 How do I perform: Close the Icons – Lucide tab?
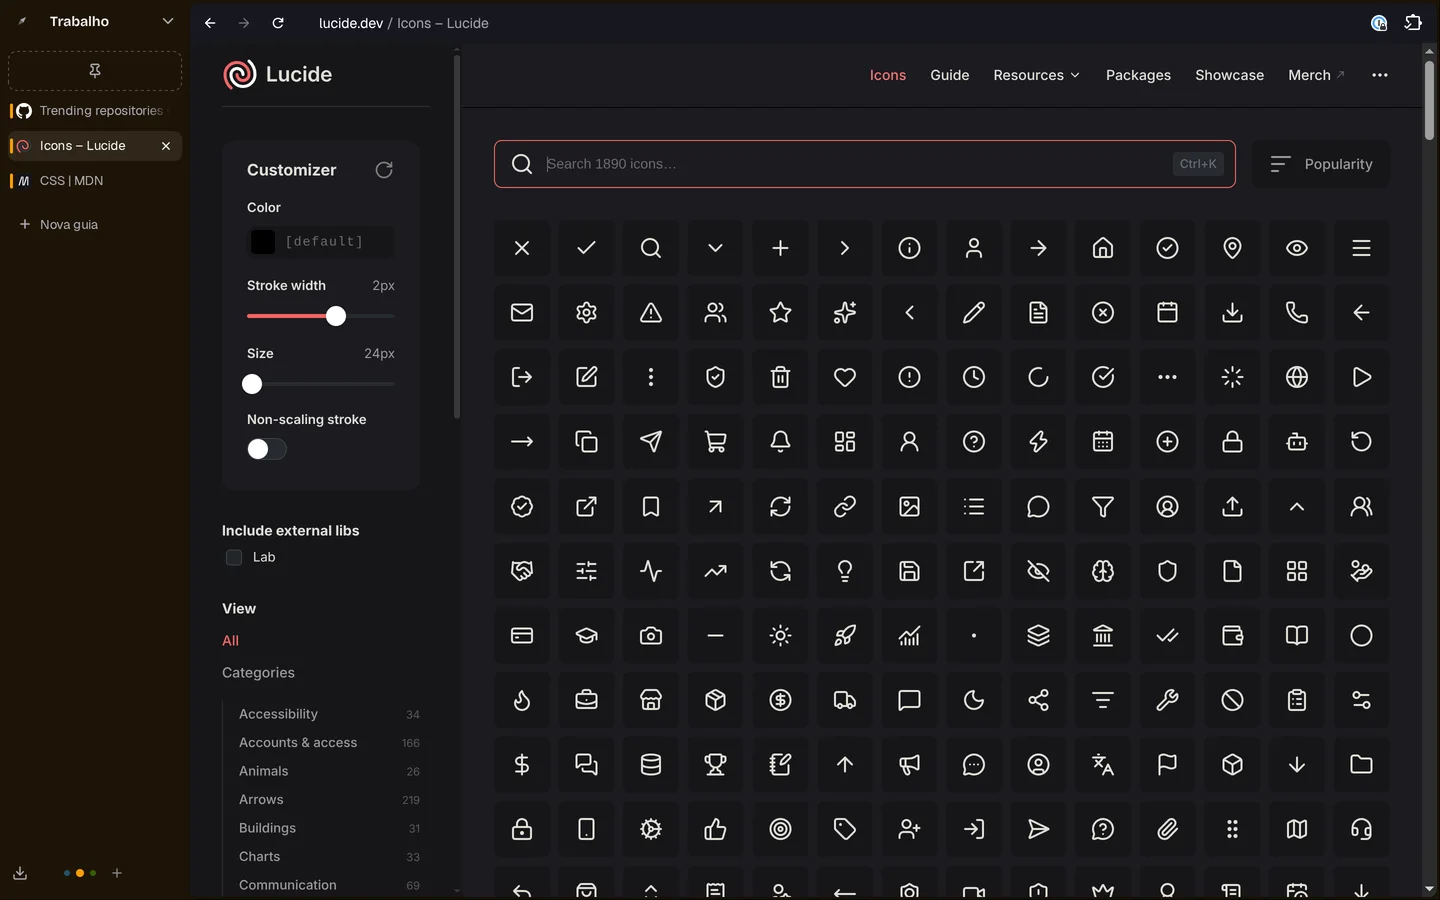click(166, 146)
